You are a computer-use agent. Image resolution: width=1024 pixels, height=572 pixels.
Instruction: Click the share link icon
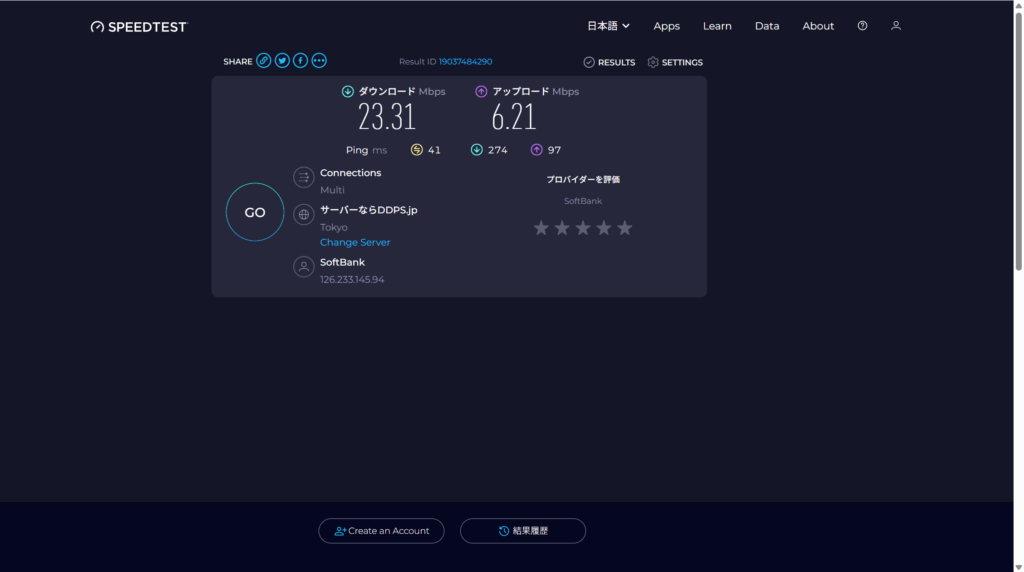tap(264, 61)
